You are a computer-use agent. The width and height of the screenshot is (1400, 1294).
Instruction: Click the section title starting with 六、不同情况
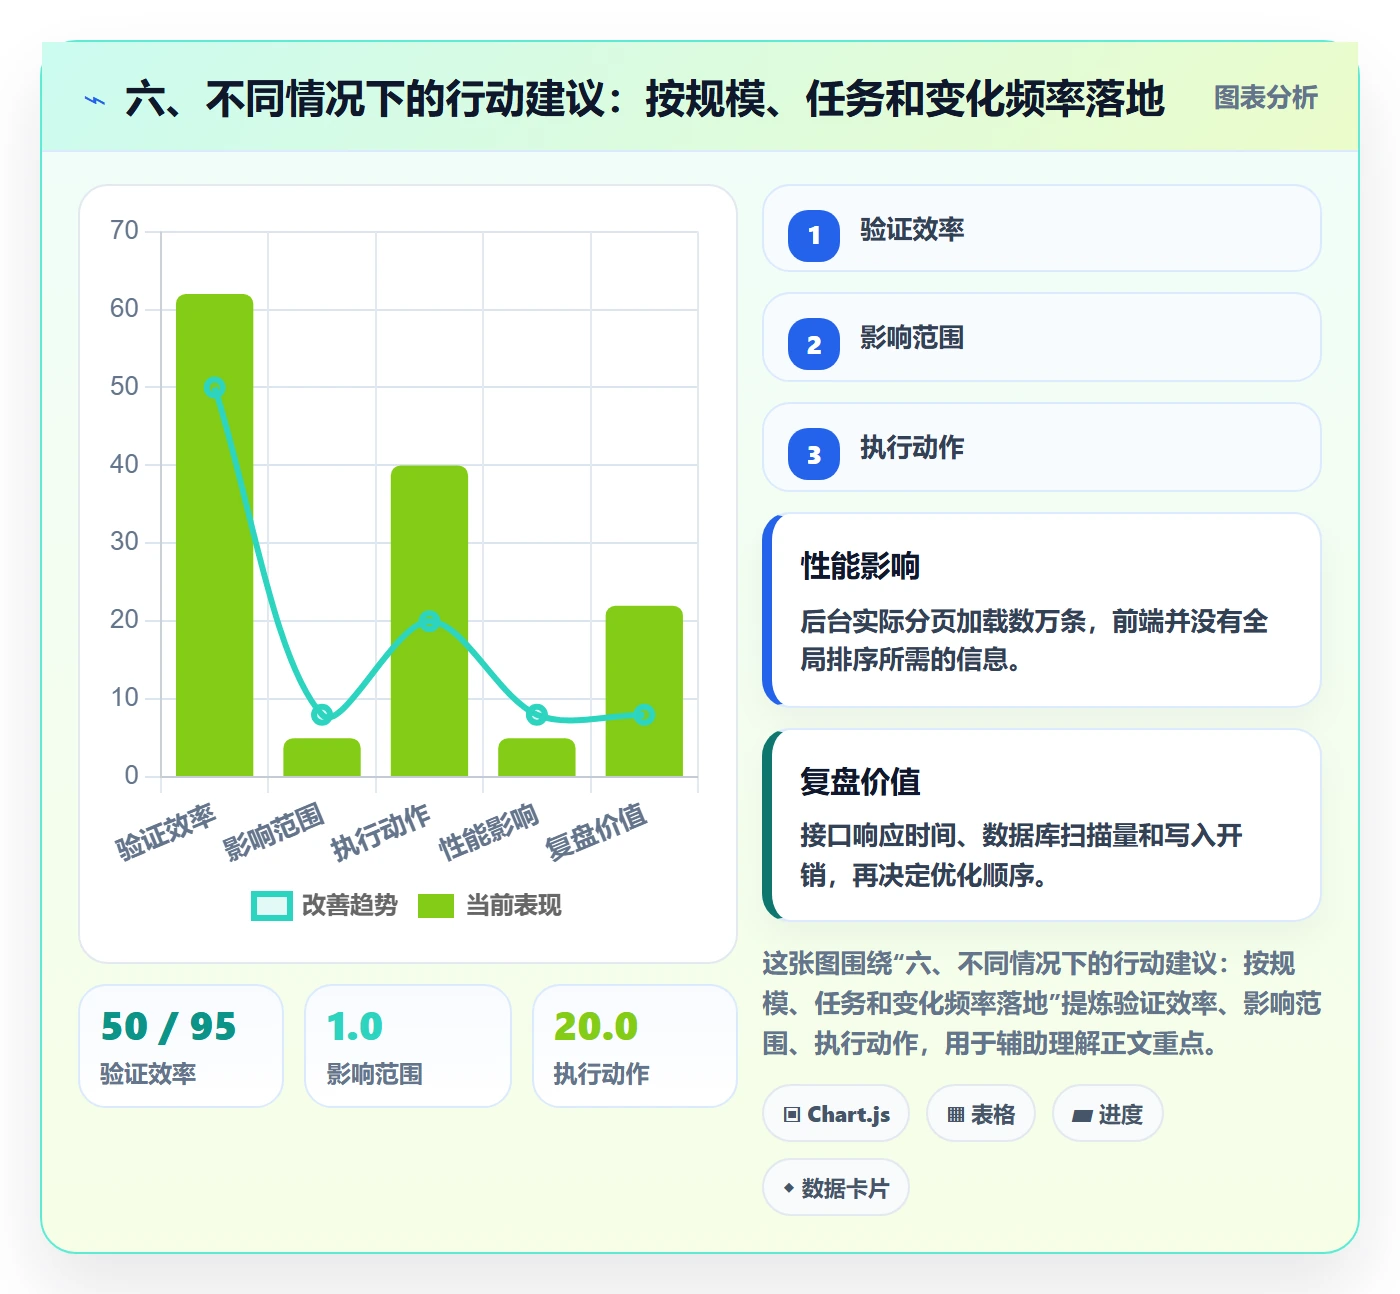(x=645, y=99)
